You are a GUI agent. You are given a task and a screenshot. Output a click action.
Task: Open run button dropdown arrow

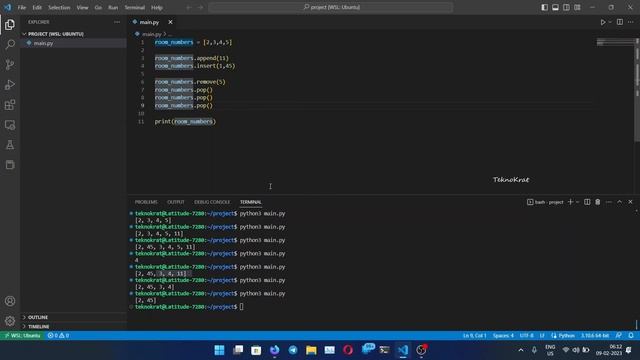coord(610,22)
